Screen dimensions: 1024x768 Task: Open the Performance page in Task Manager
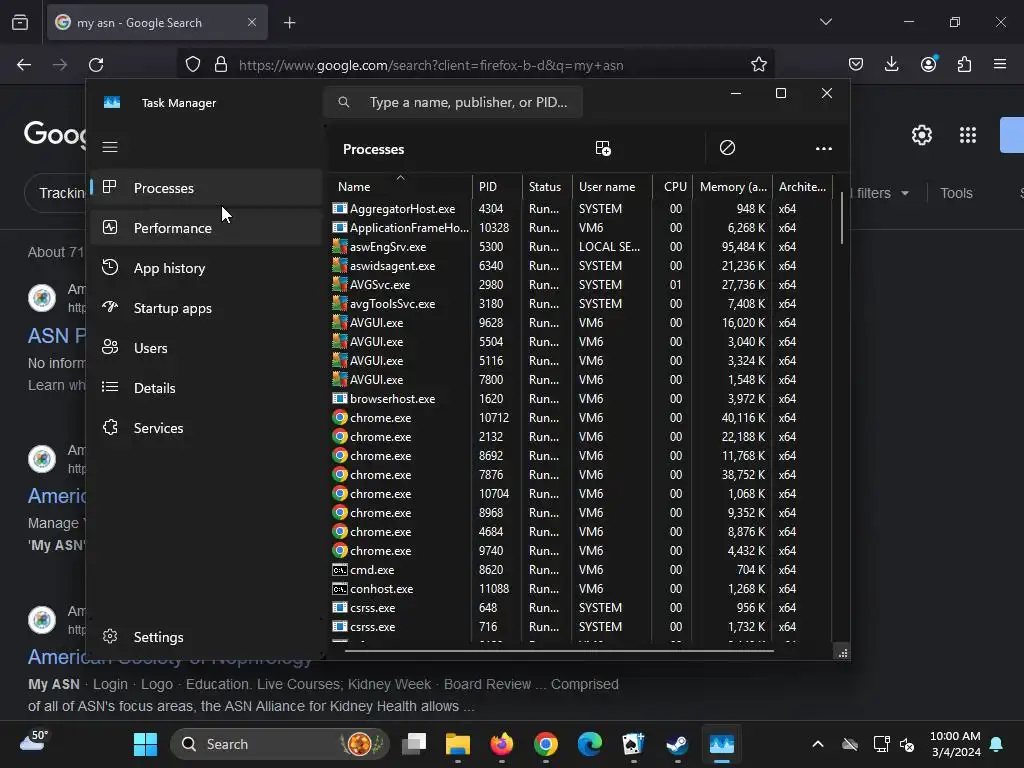pyautogui.click(x=206, y=228)
